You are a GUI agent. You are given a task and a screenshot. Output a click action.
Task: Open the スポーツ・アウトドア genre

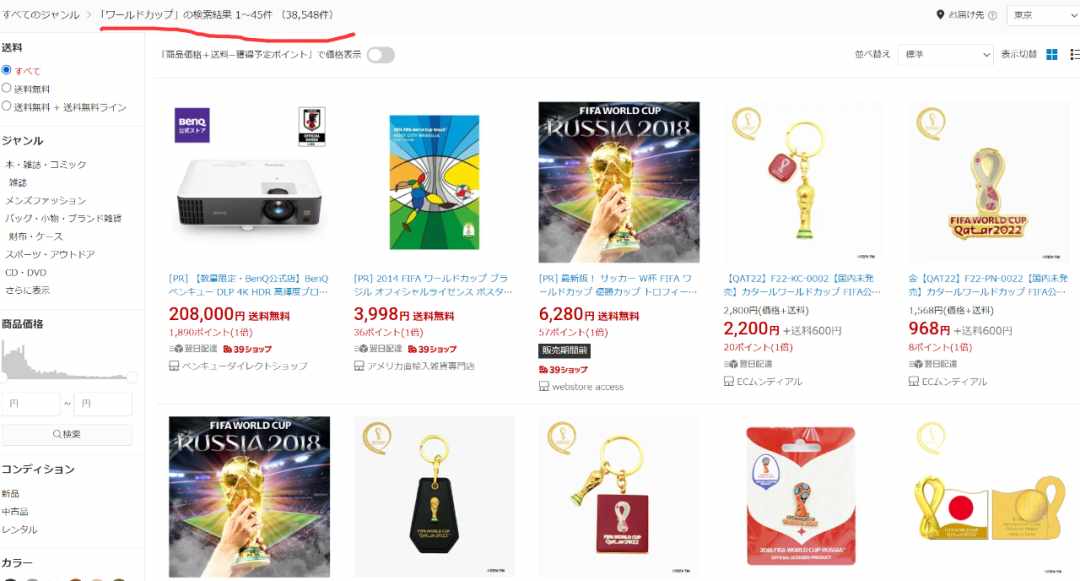50,254
